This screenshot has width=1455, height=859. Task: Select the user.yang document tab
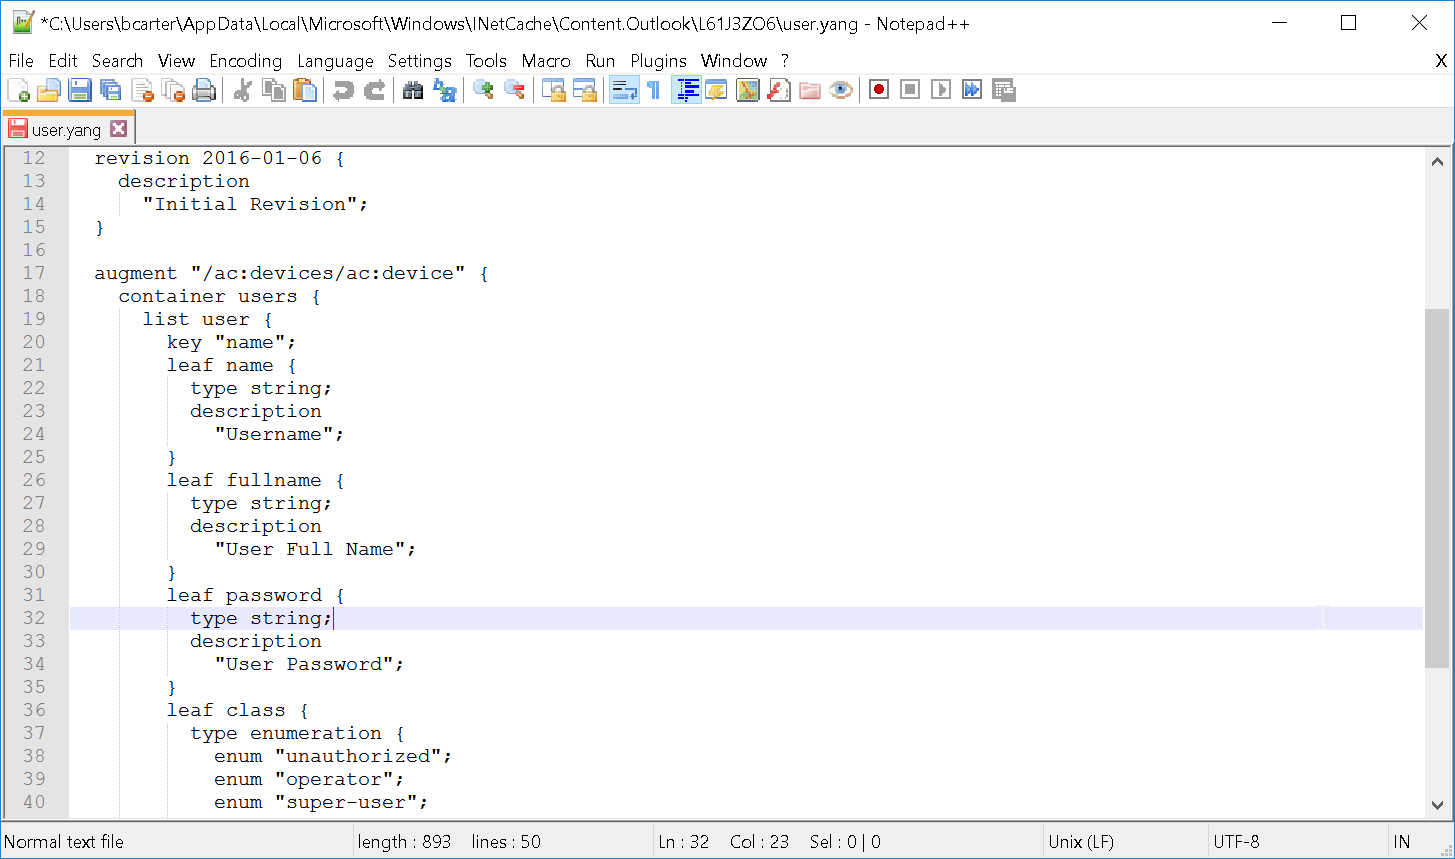coord(66,129)
